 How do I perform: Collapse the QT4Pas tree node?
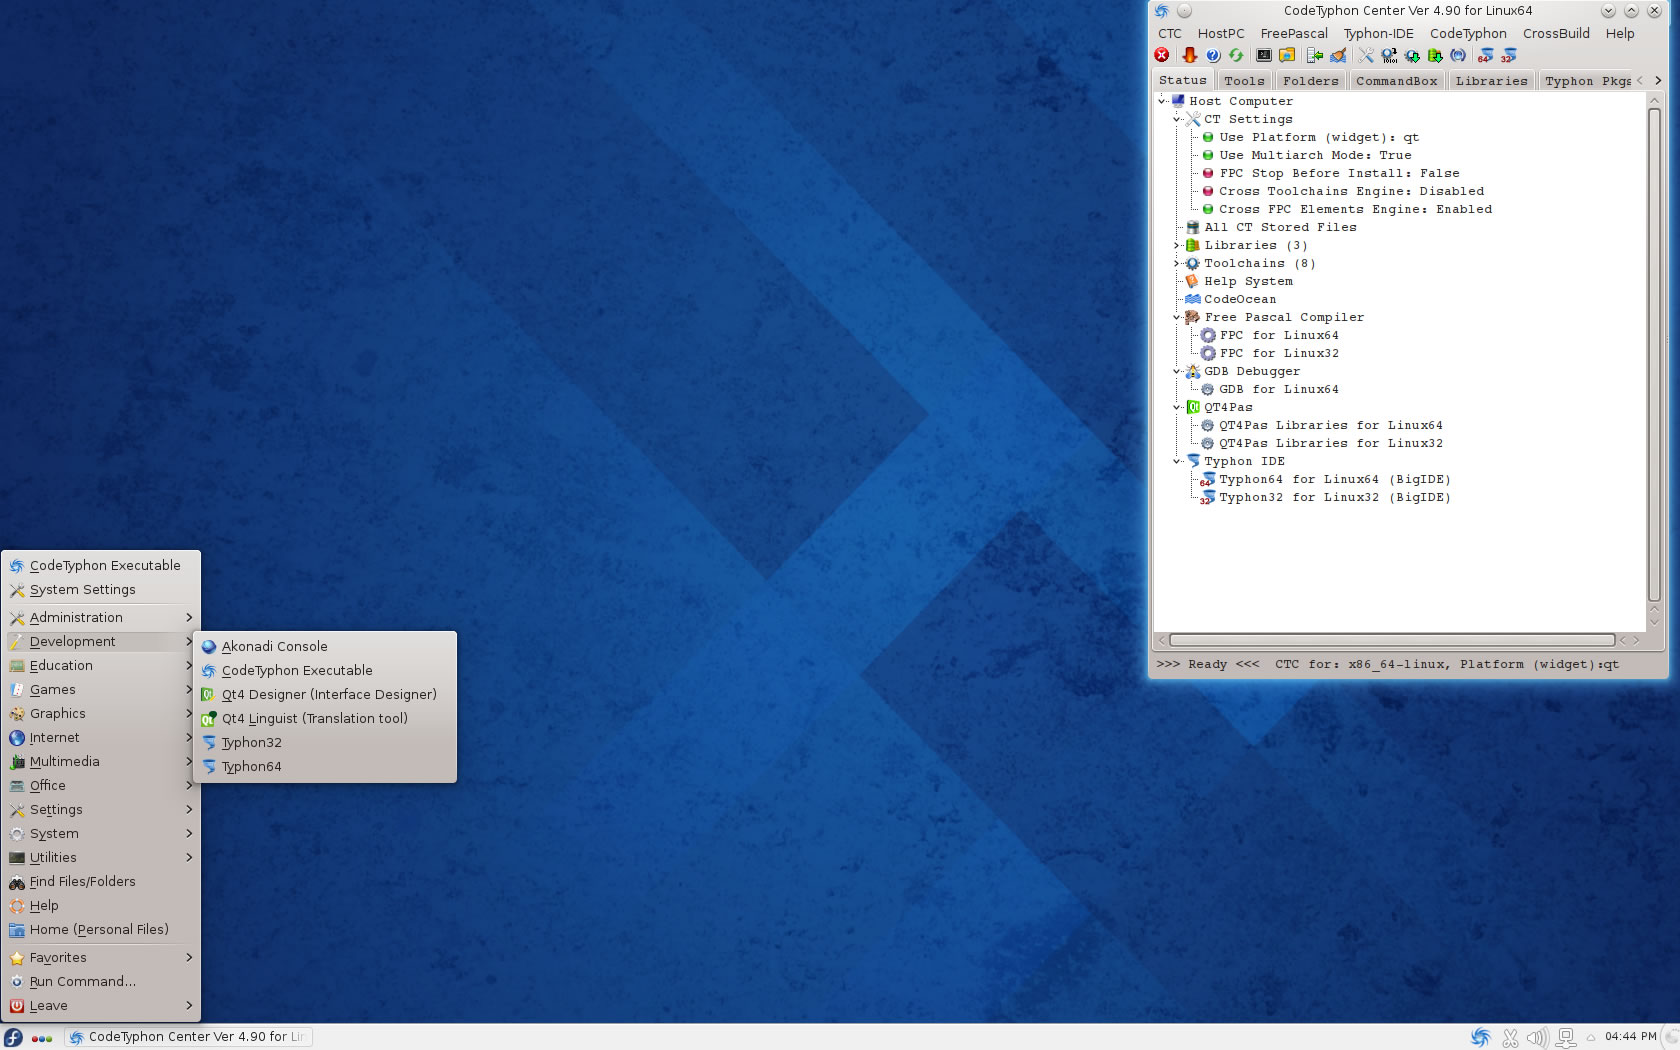tap(1177, 407)
